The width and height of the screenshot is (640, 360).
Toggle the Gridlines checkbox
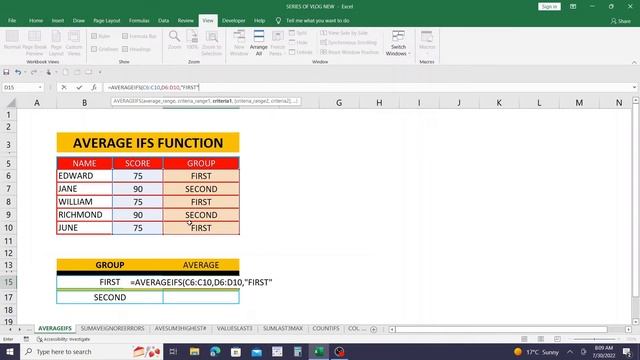click(94, 49)
